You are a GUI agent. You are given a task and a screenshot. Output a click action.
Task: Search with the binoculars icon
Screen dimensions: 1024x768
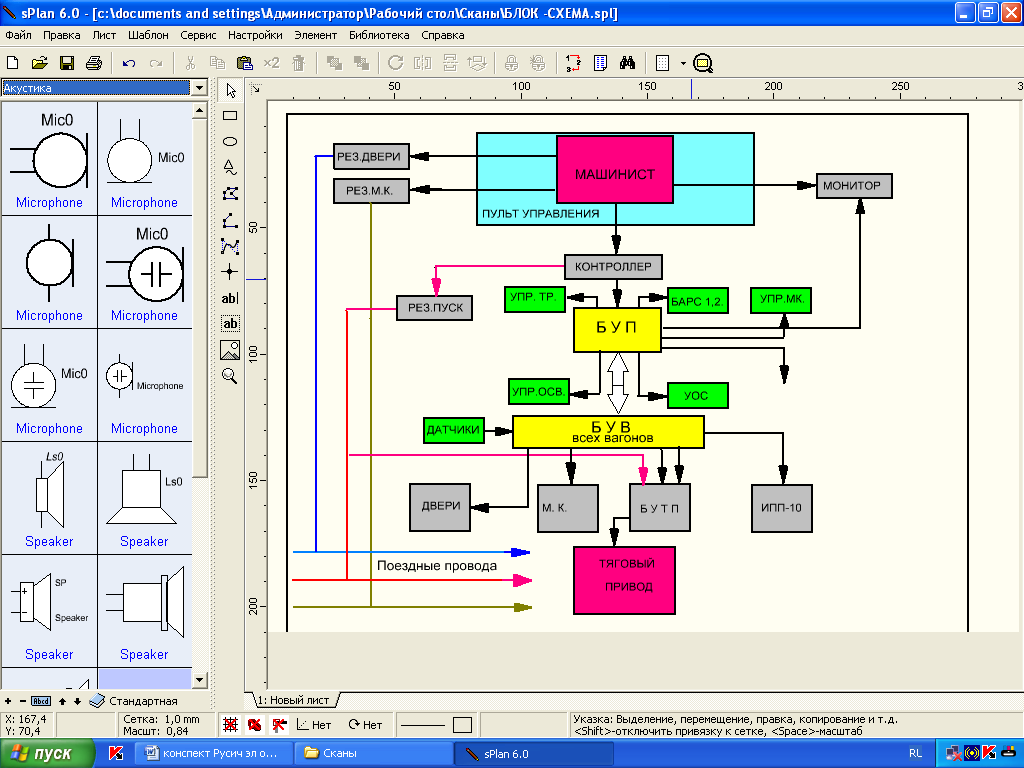628,63
